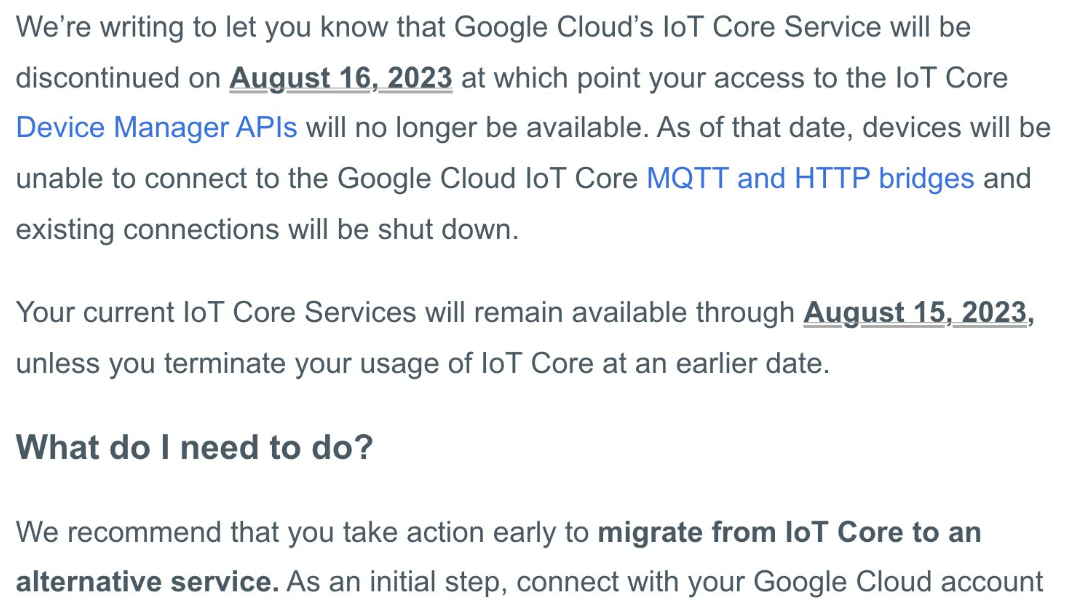
Task: Click the phrase will no longer be available
Action: [460, 127]
